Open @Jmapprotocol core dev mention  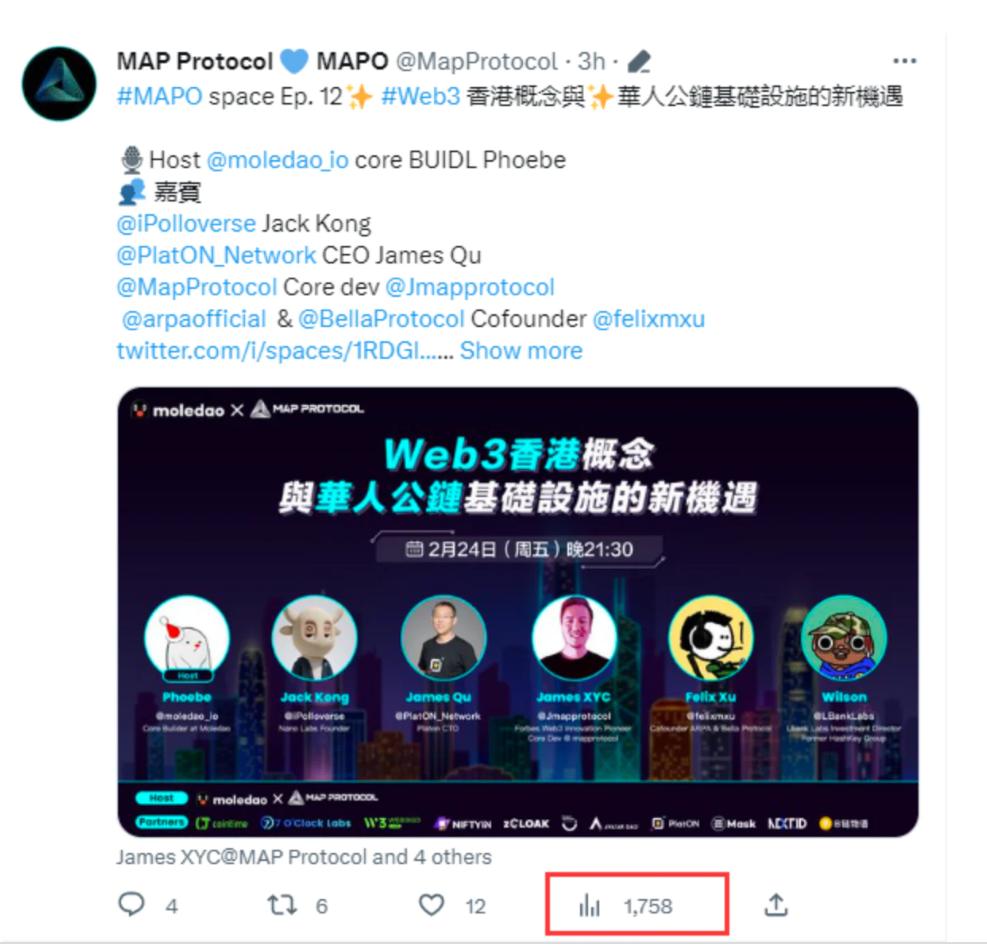(470, 287)
